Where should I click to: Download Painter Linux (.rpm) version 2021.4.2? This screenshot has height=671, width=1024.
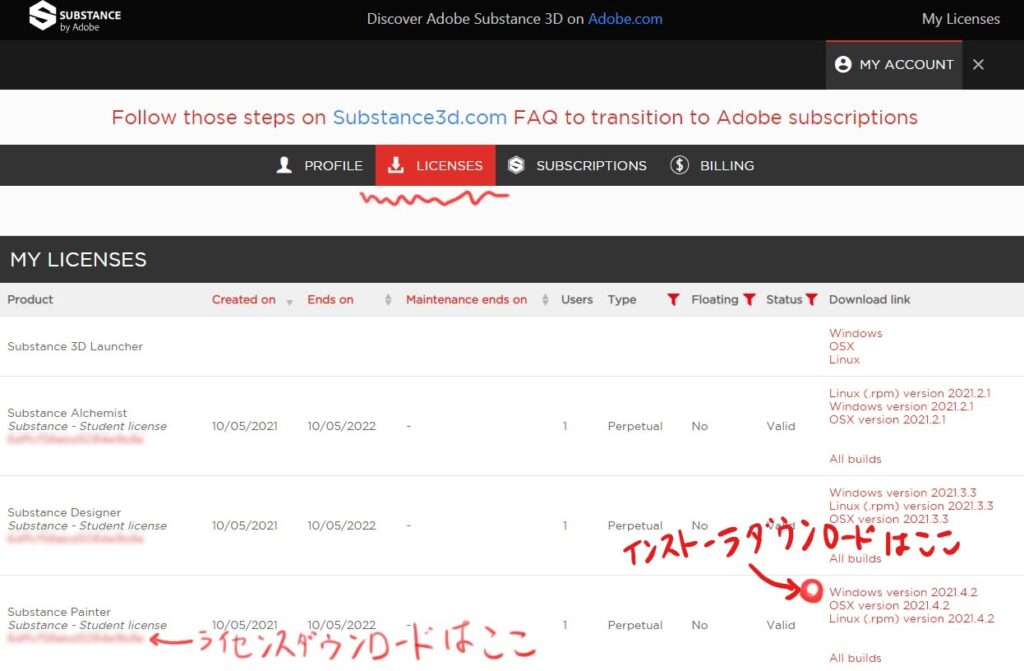(912, 619)
